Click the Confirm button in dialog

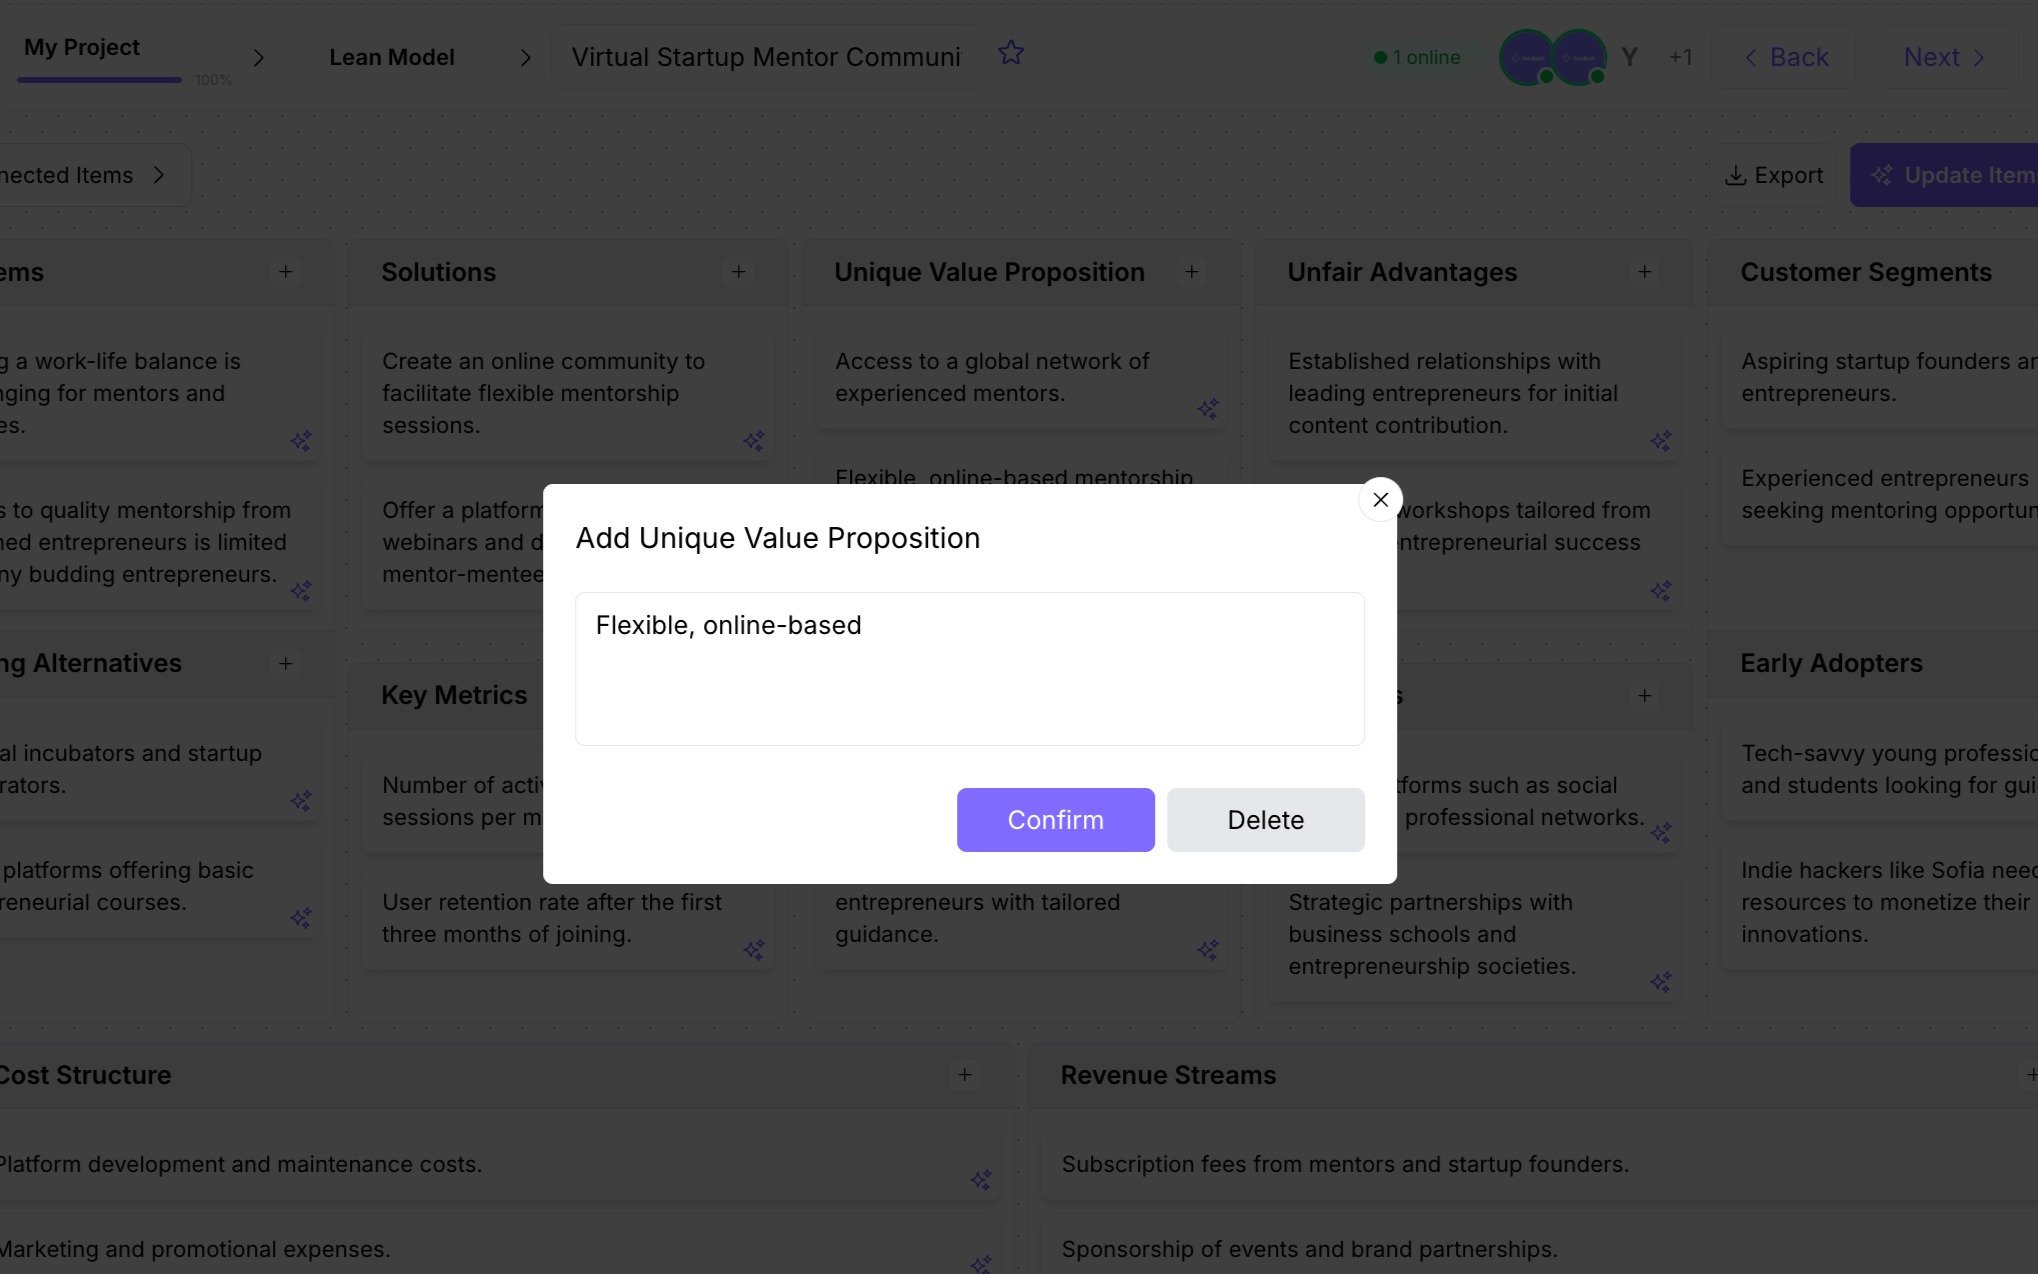1055,820
